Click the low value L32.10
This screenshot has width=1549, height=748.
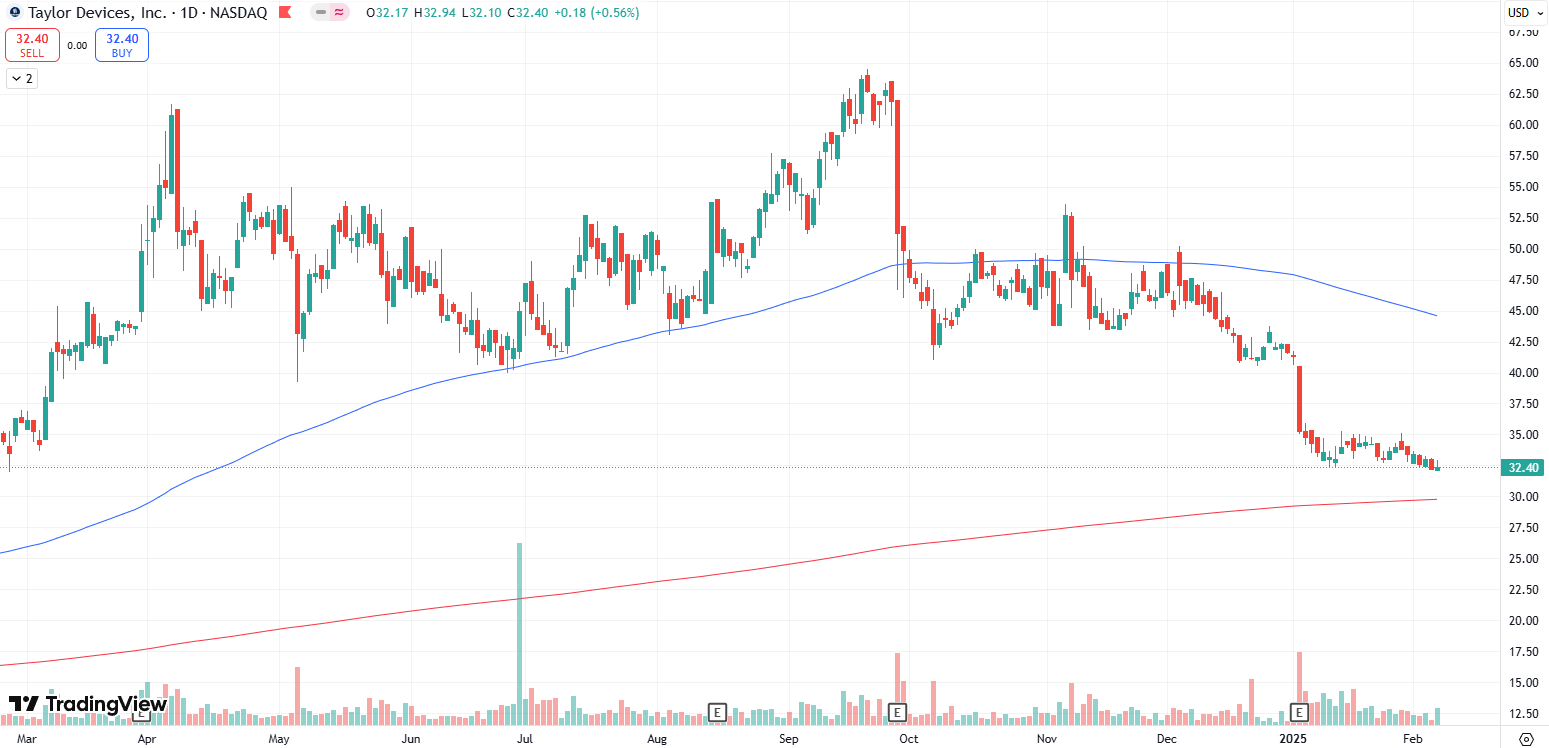click(x=483, y=13)
